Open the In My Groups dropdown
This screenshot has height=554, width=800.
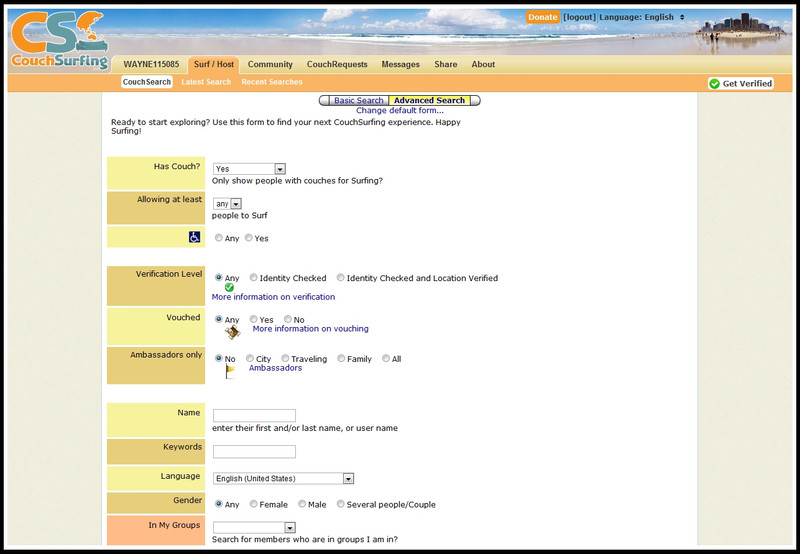click(x=254, y=527)
